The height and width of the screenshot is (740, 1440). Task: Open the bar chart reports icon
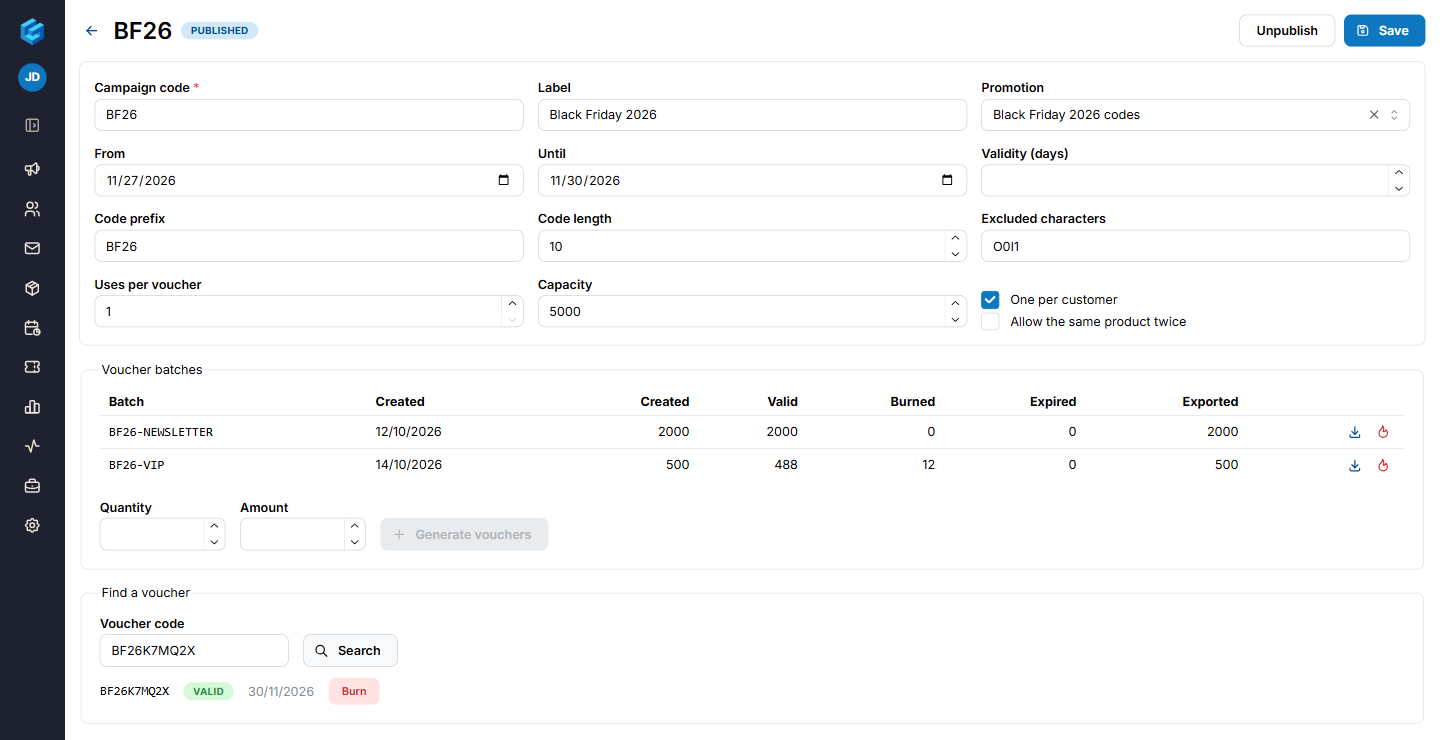32,407
